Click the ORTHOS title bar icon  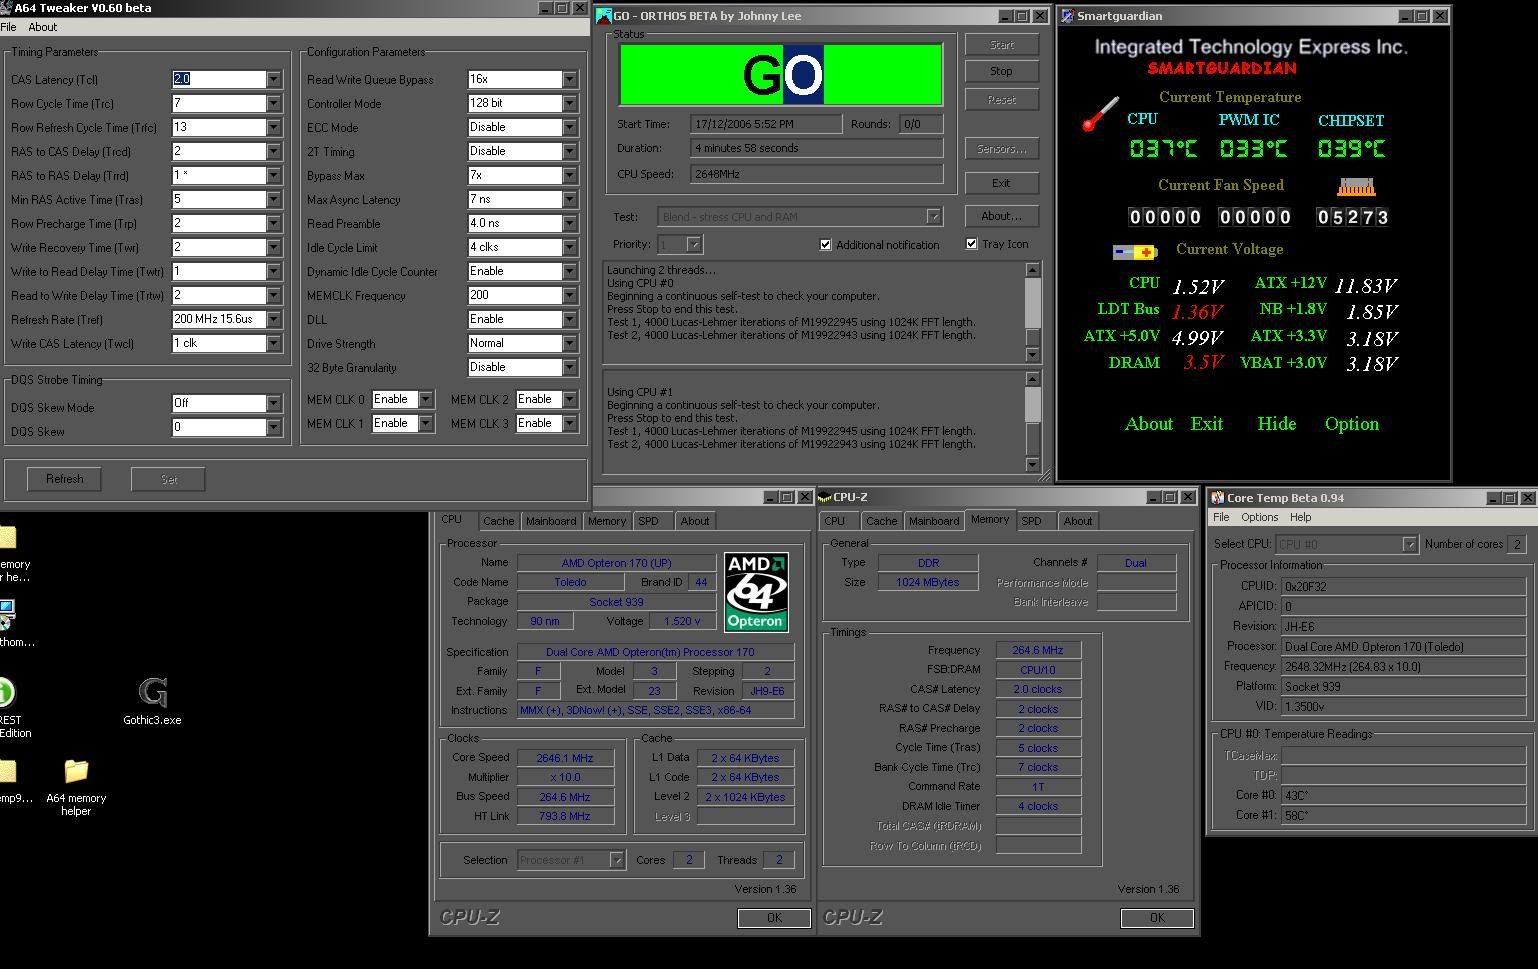point(604,16)
